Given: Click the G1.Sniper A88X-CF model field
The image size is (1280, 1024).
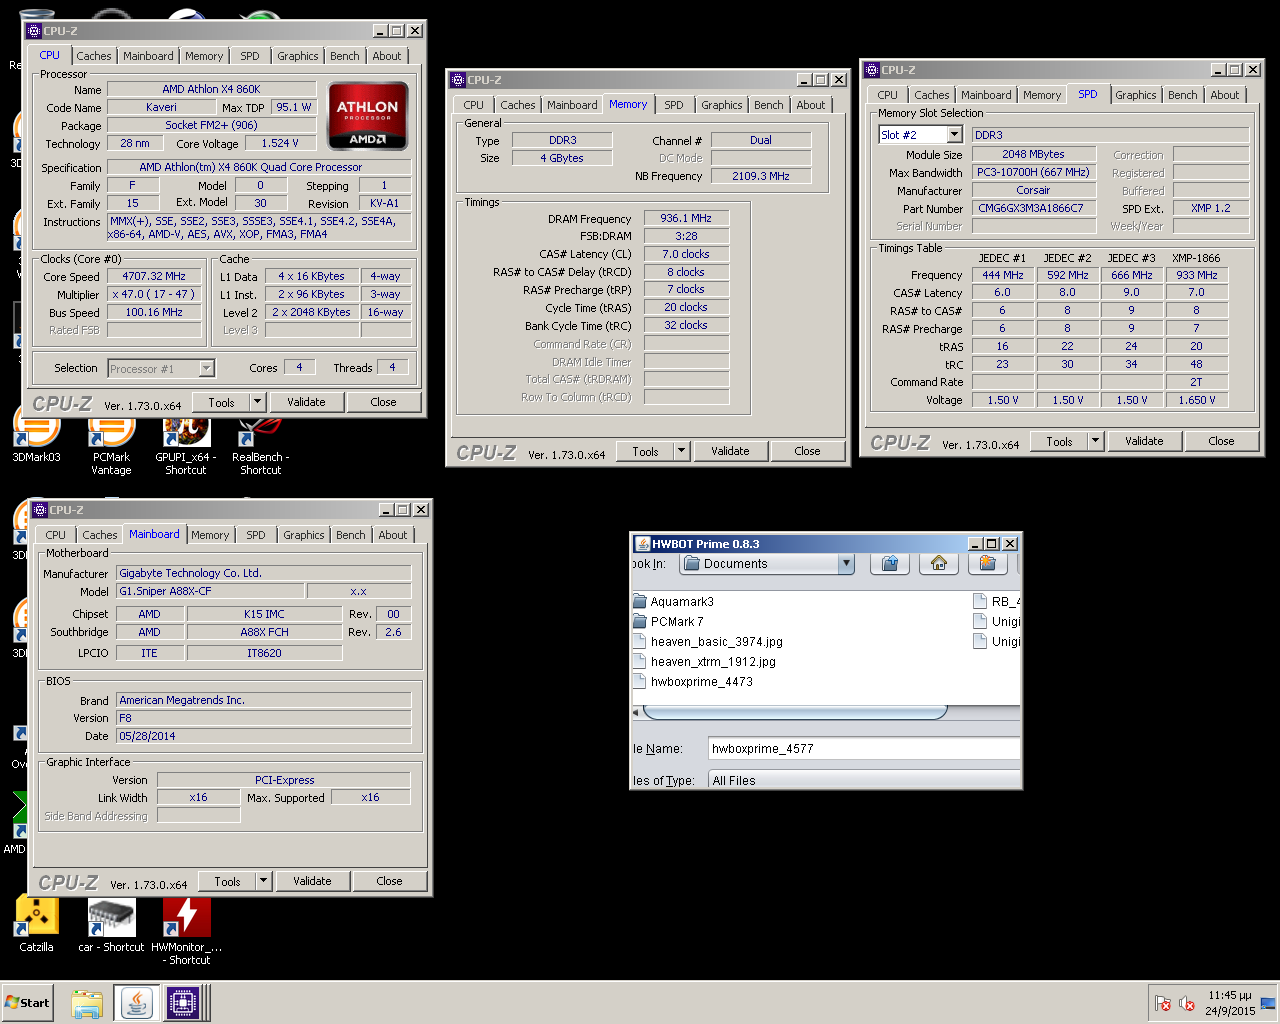Looking at the screenshot, I should point(210,591).
